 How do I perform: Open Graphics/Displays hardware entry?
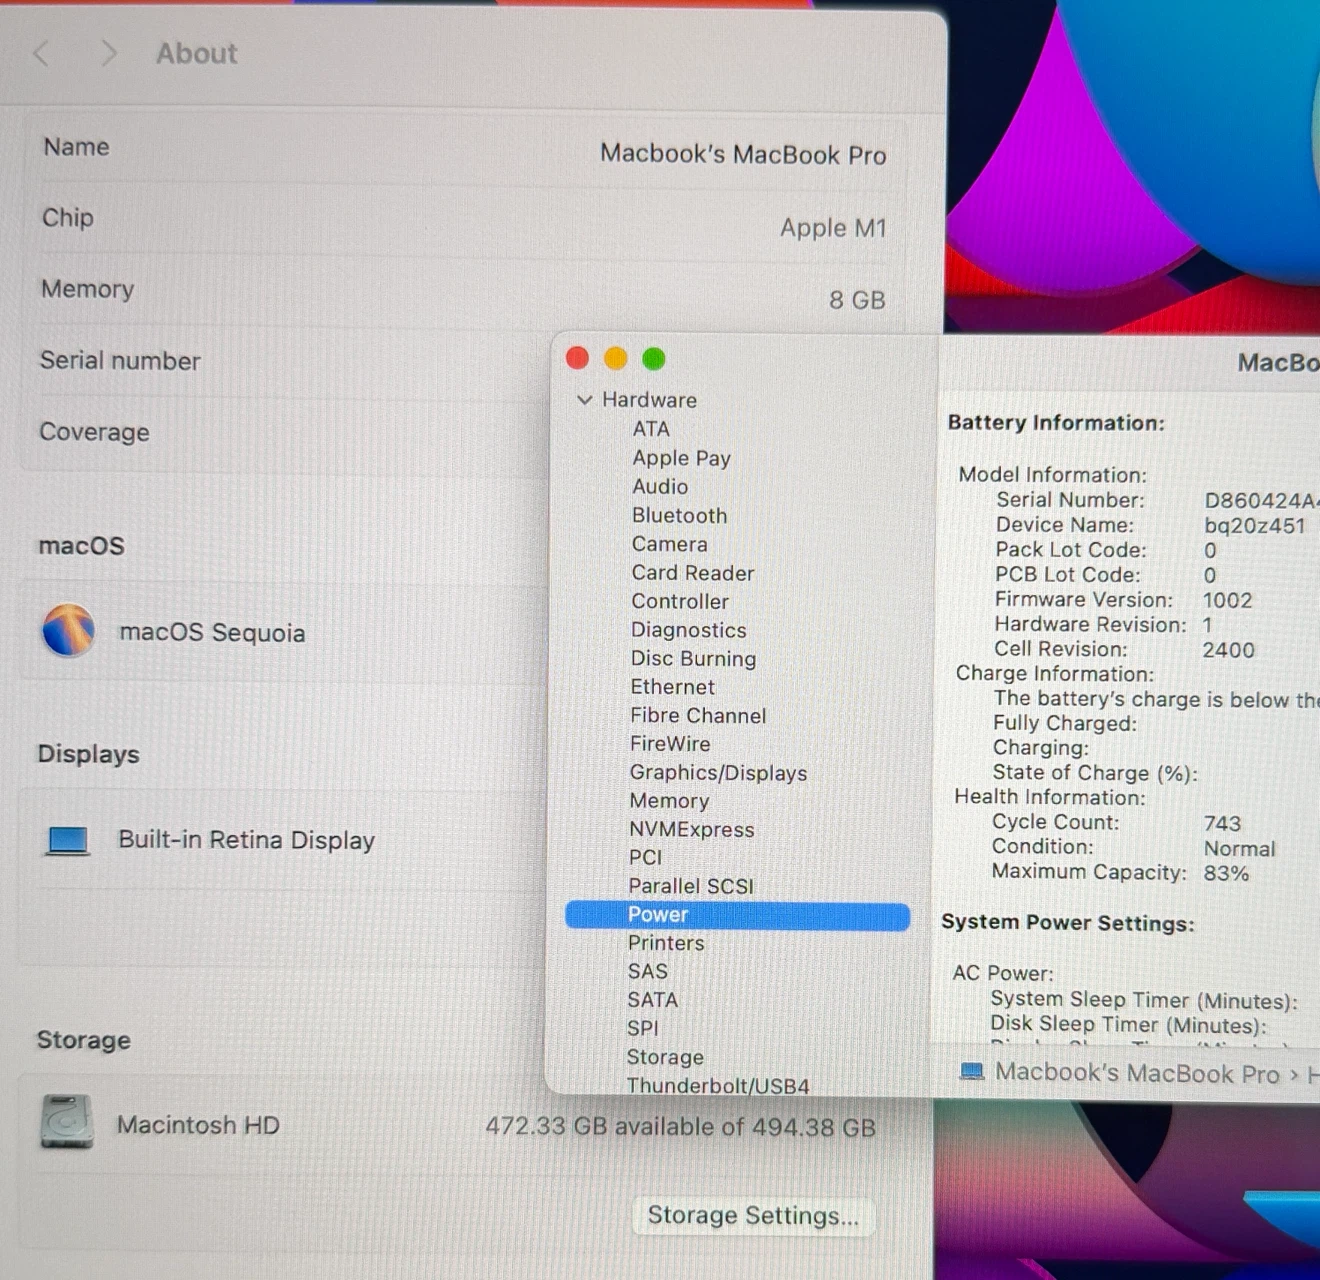718,773
